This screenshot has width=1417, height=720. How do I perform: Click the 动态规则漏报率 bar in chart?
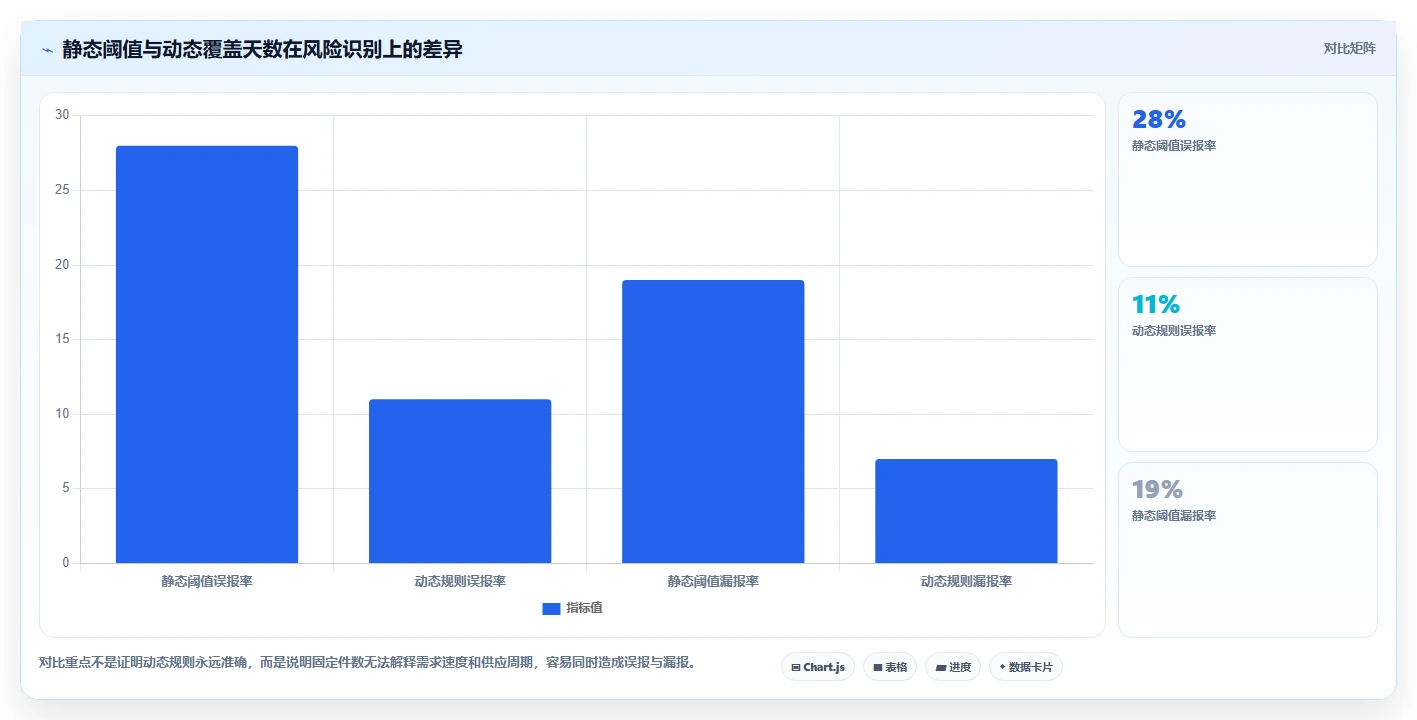[966, 511]
